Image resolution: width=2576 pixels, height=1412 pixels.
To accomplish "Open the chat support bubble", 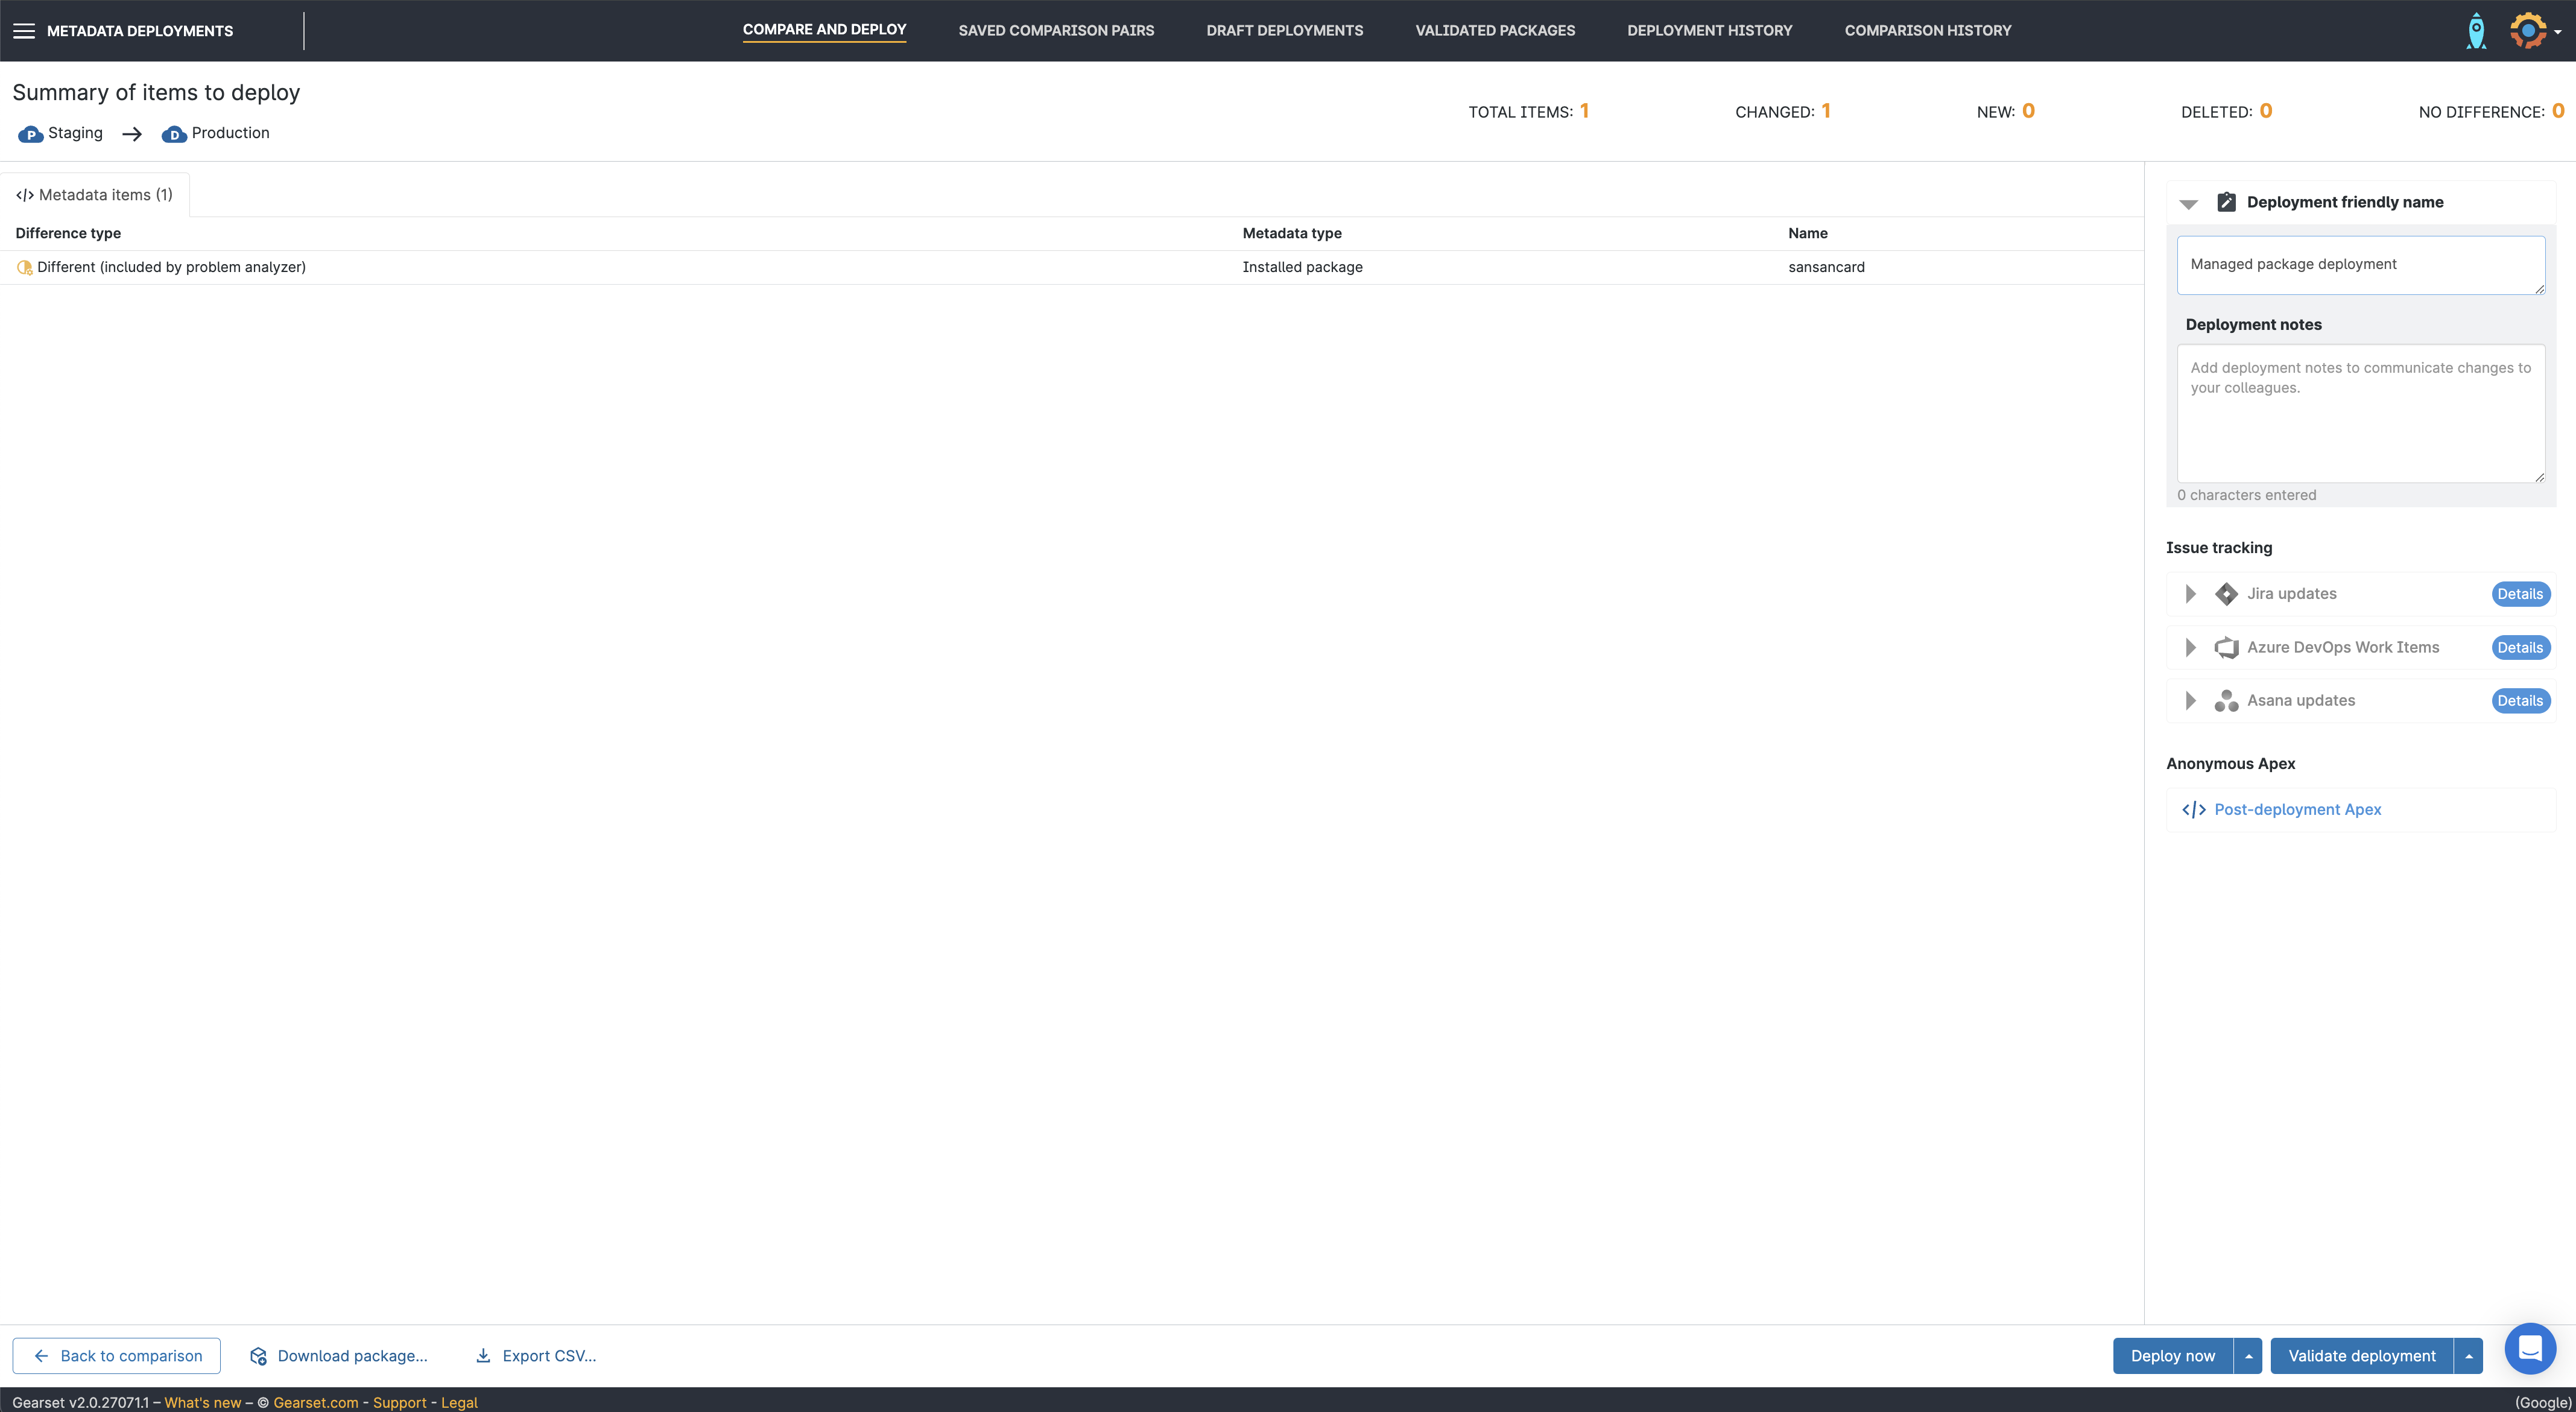I will (2530, 1349).
